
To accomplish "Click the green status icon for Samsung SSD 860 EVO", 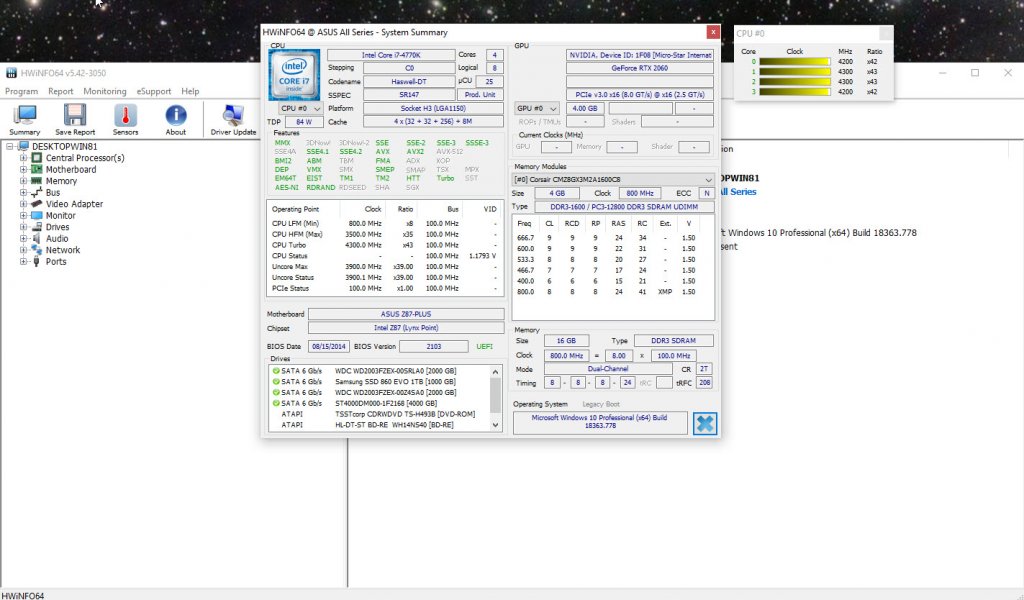I will click(x=276, y=381).
